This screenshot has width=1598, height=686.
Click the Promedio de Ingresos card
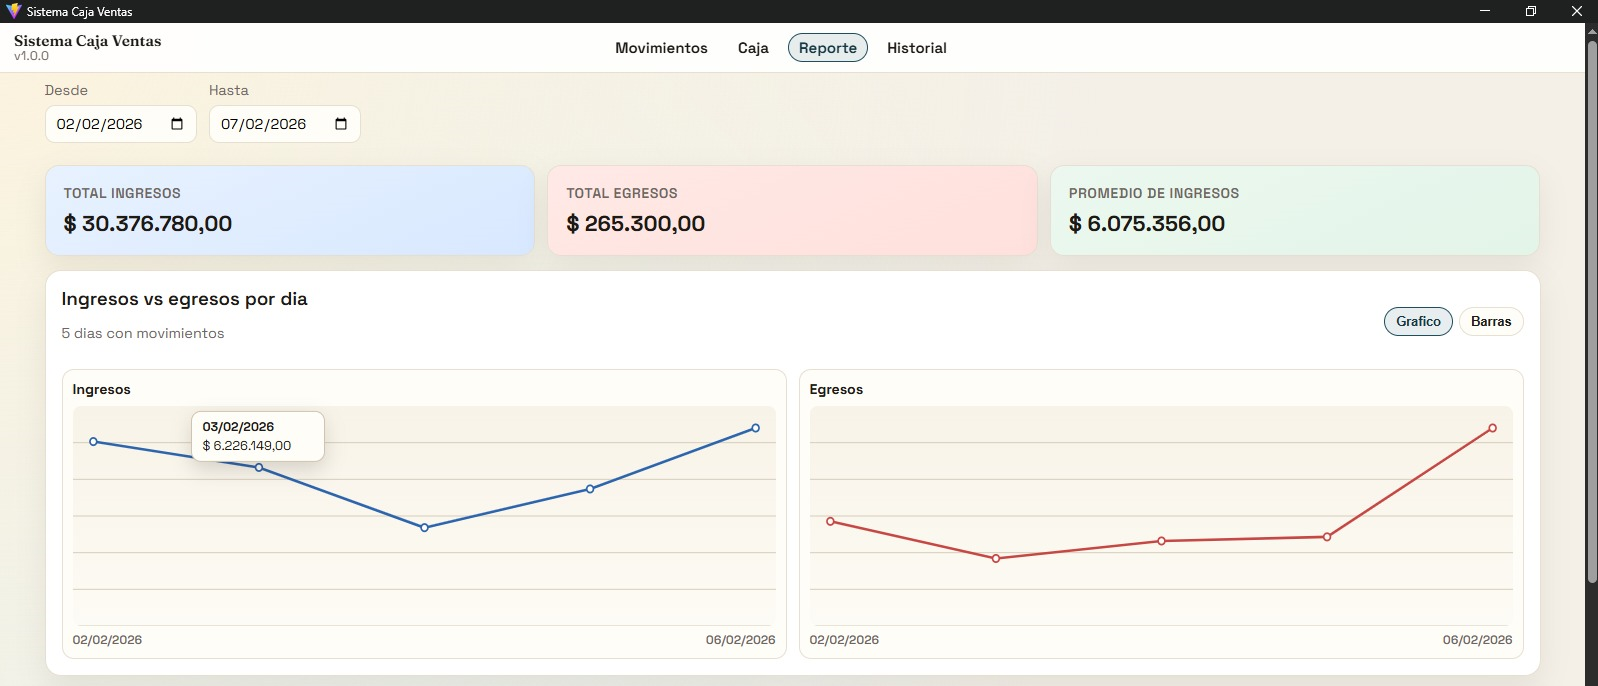pos(1294,210)
